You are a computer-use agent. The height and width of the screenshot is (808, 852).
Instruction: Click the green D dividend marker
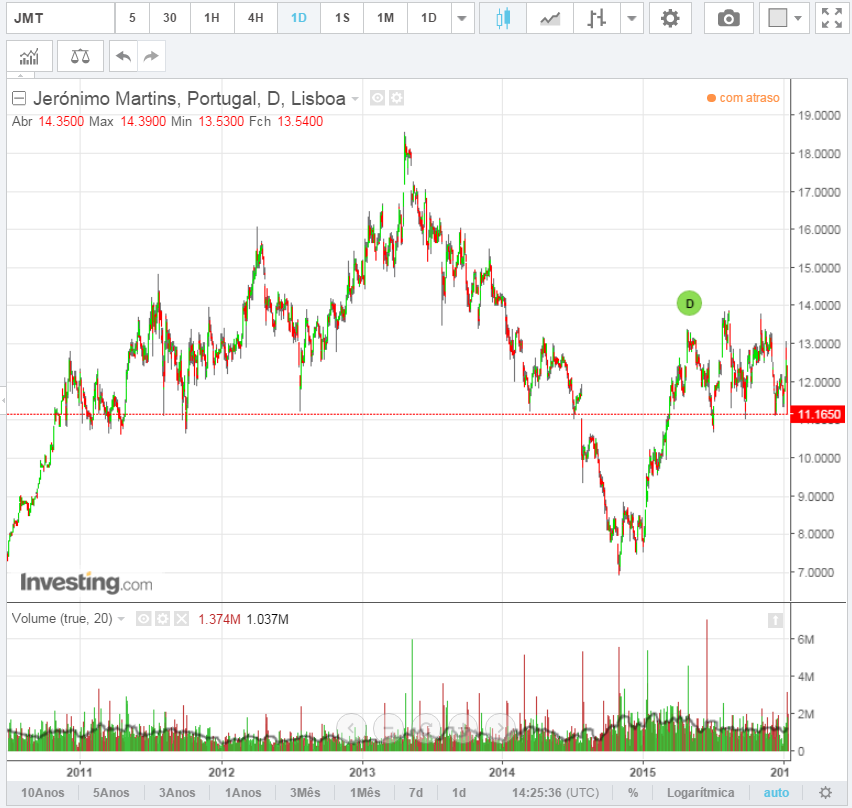coord(689,303)
